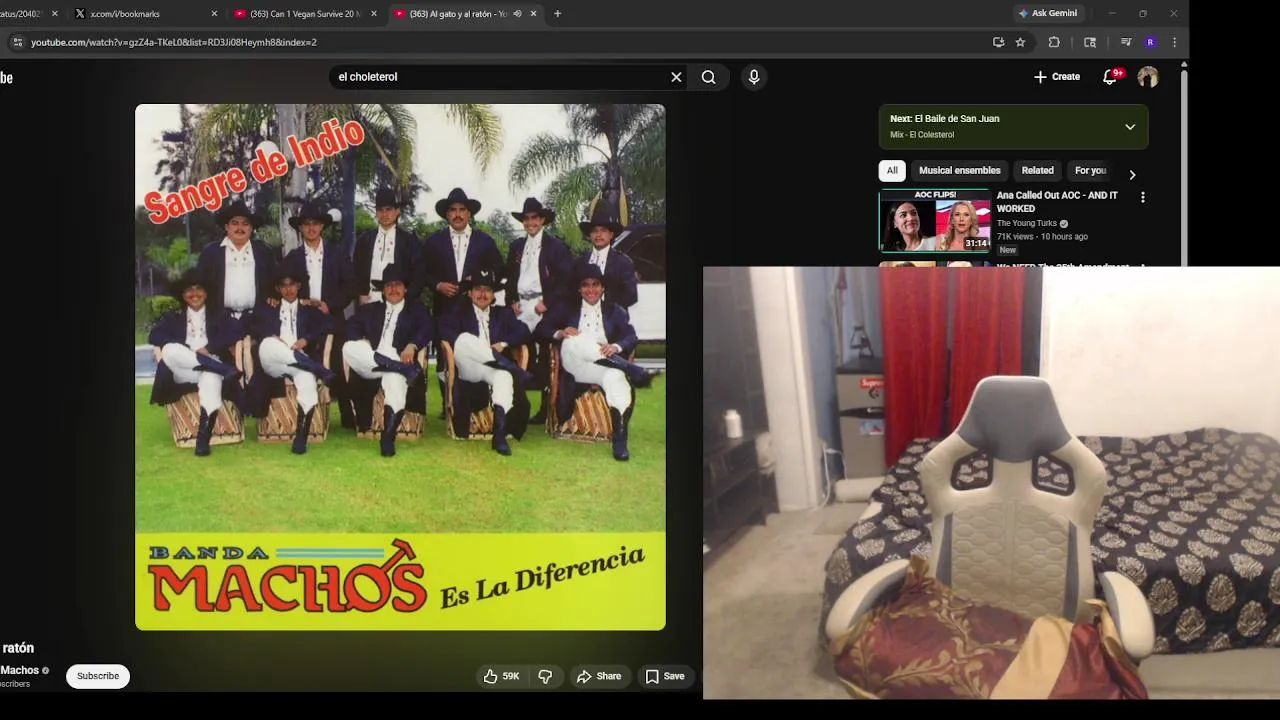Open Ana Called Out AOC video title
This screenshot has width=1280, height=720.
coord(1057,202)
